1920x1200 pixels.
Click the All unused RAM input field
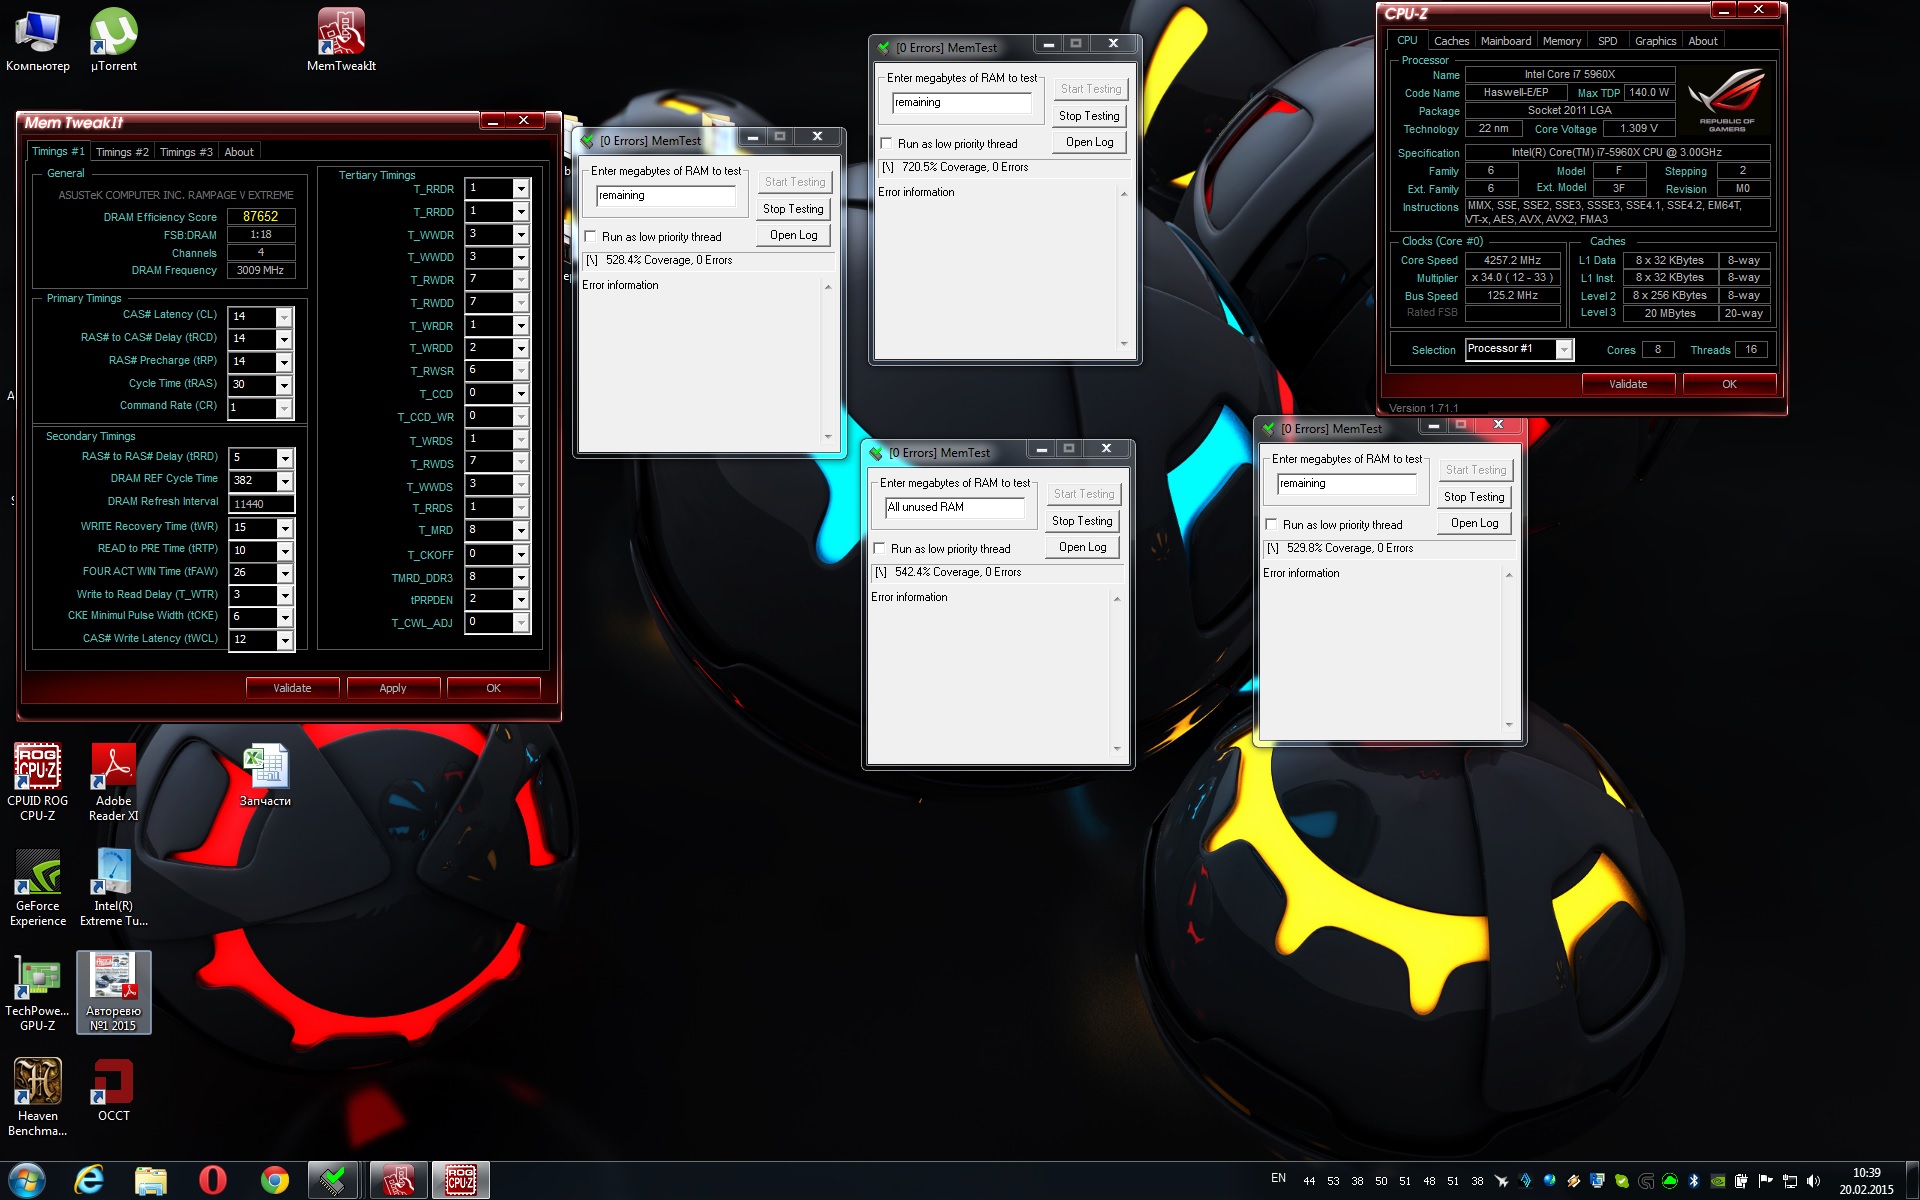tap(954, 508)
